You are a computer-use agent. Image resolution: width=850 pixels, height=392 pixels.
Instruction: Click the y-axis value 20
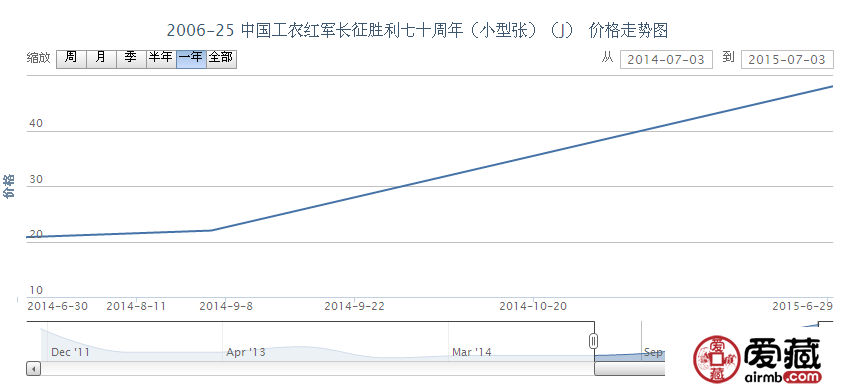(36, 234)
